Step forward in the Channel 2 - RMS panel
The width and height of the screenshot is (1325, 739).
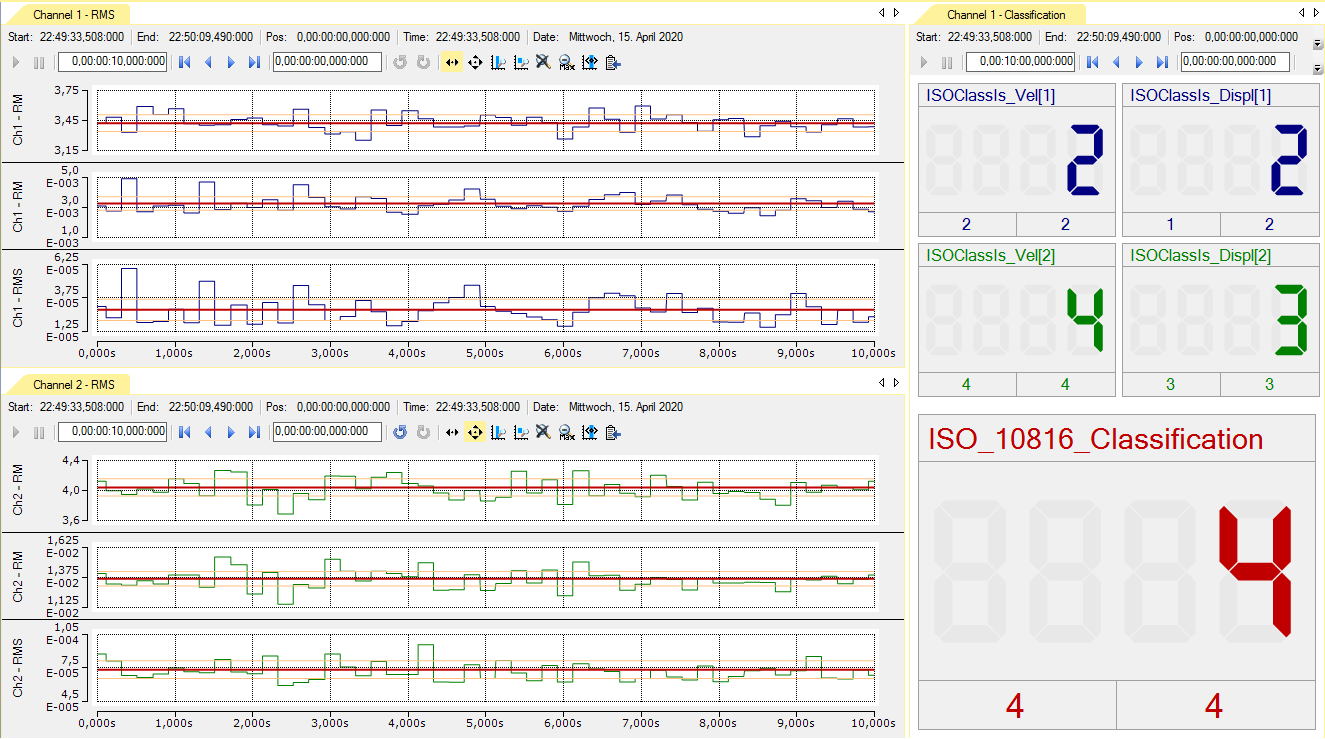tap(231, 432)
